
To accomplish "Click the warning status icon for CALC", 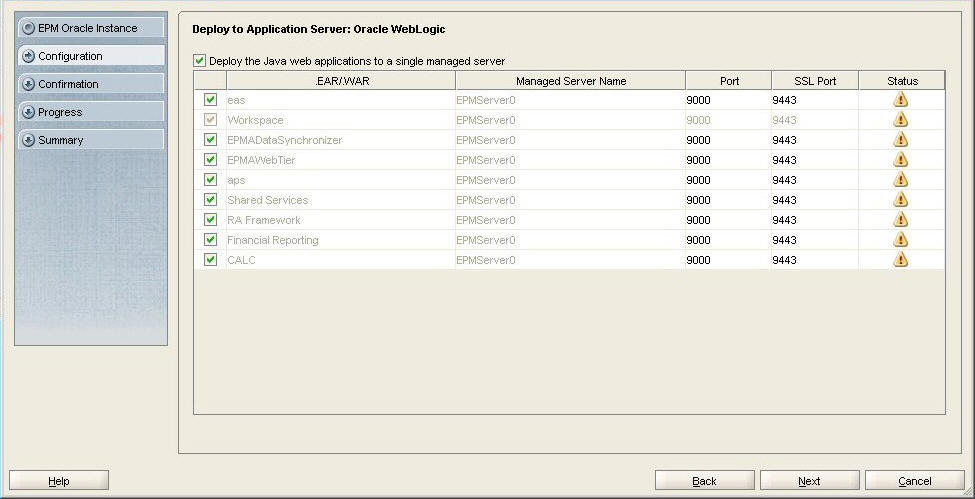I will (900, 259).
